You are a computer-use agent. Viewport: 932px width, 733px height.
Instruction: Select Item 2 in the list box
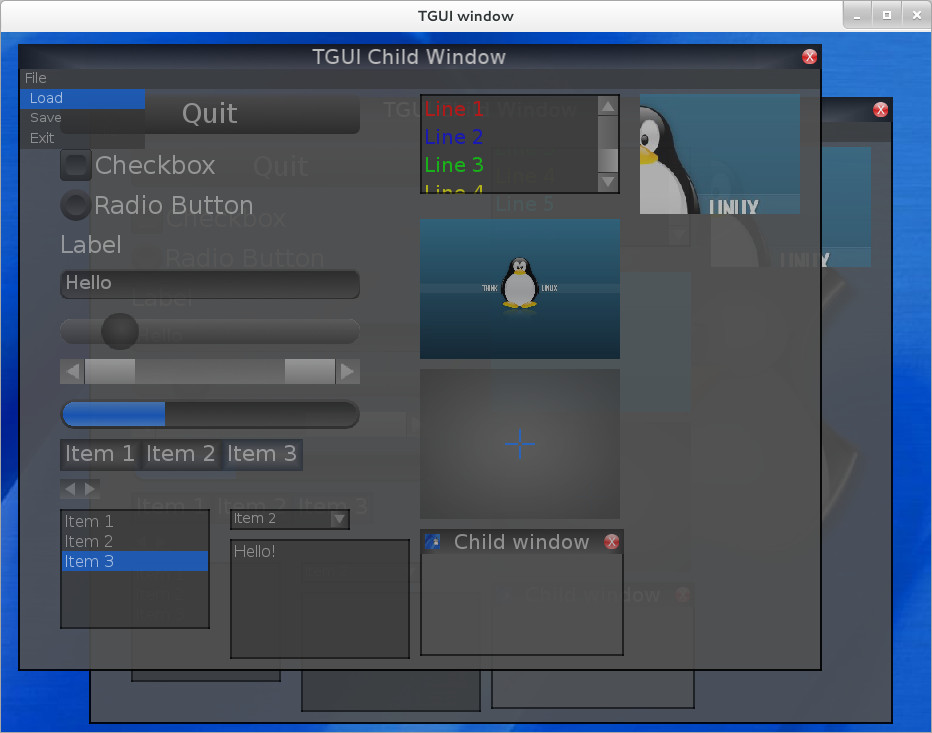click(135, 542)
